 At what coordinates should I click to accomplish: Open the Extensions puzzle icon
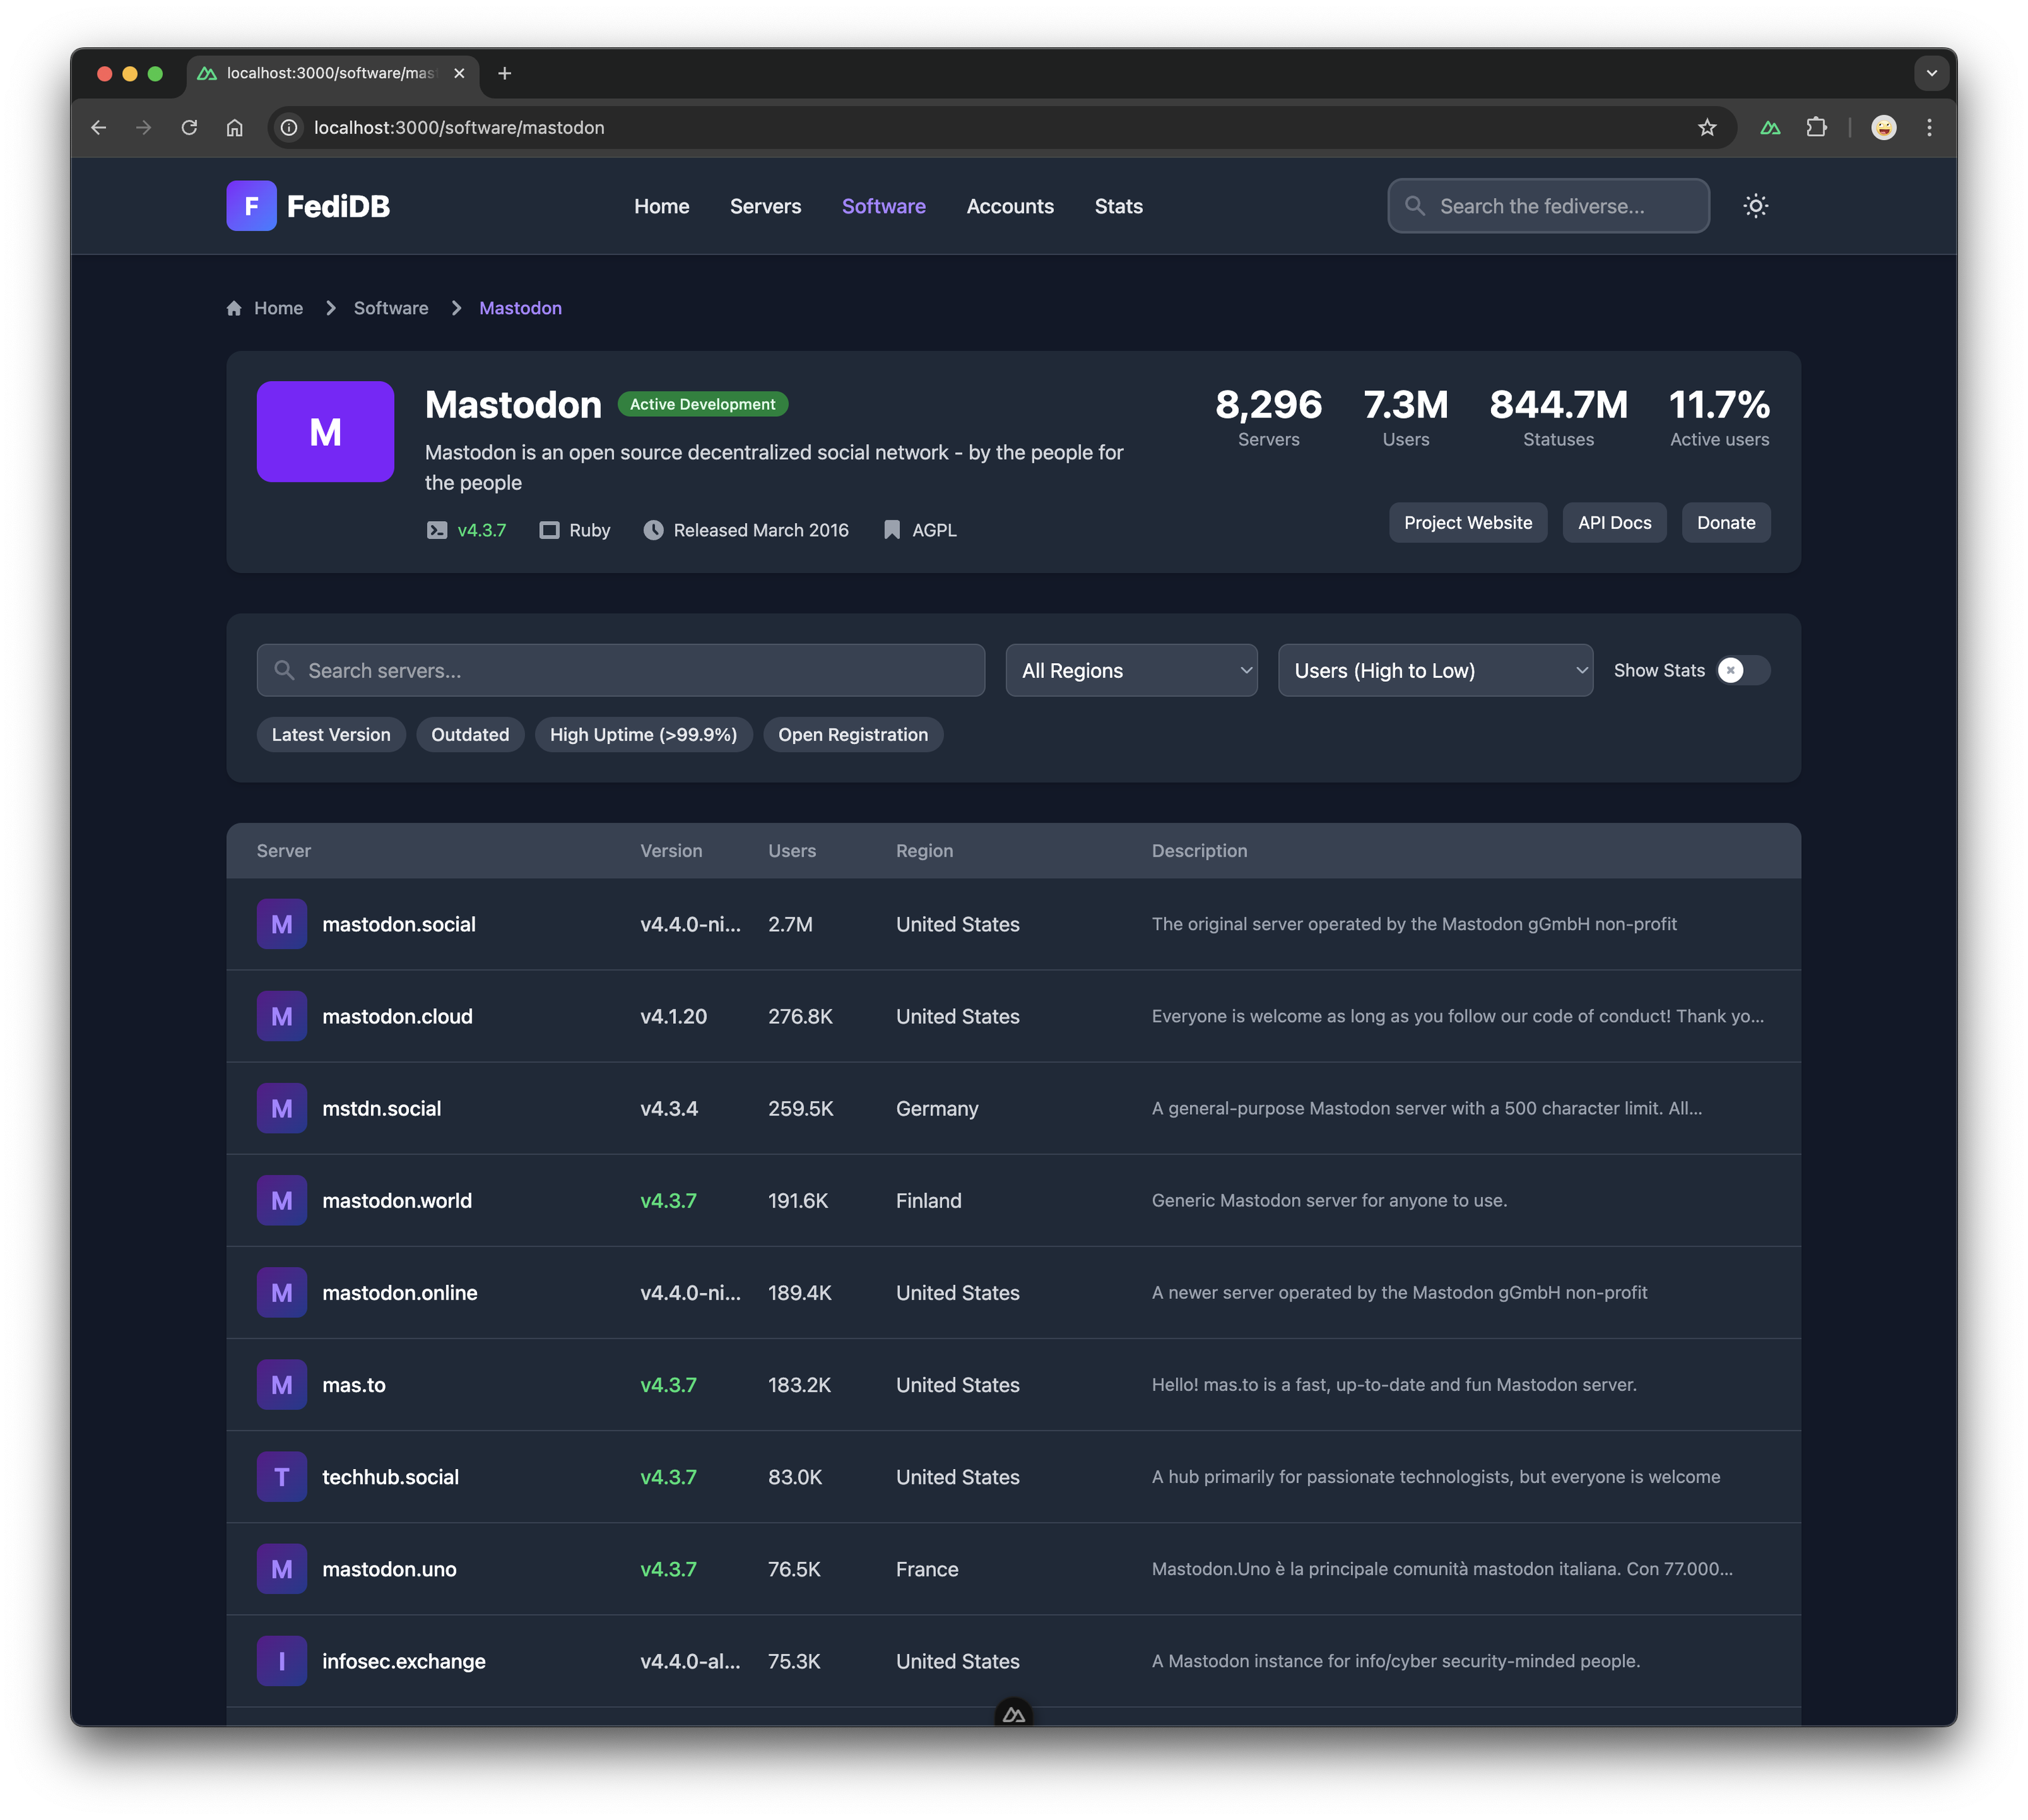[1817, 127]
